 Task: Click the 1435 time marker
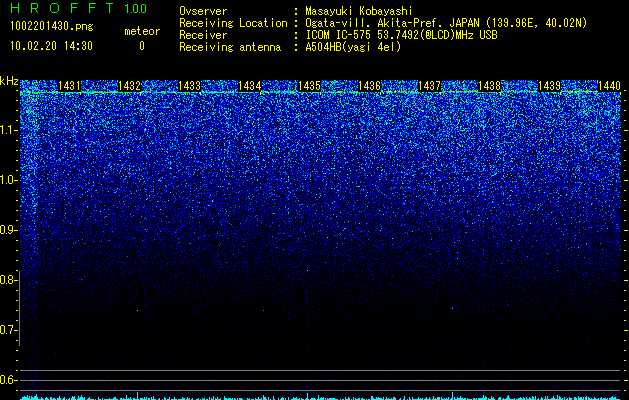pyautogui.click(x=309, y=86)
